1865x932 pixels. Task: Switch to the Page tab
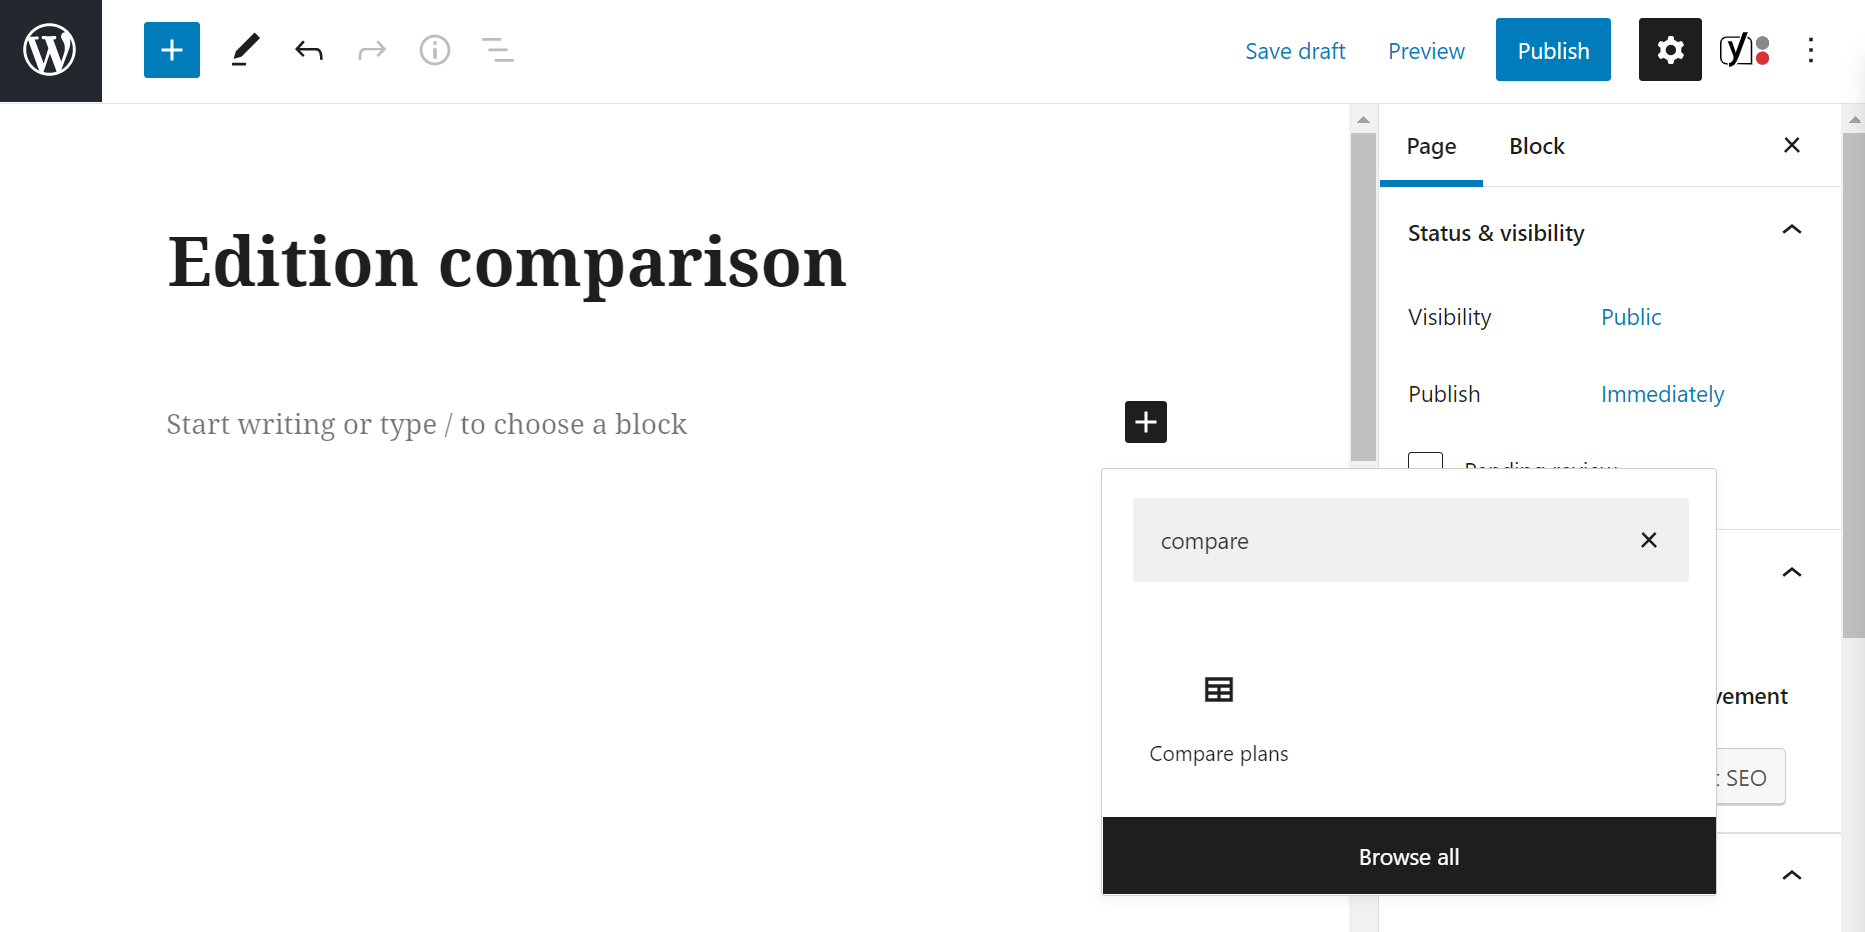click(x=1431, y=146)
